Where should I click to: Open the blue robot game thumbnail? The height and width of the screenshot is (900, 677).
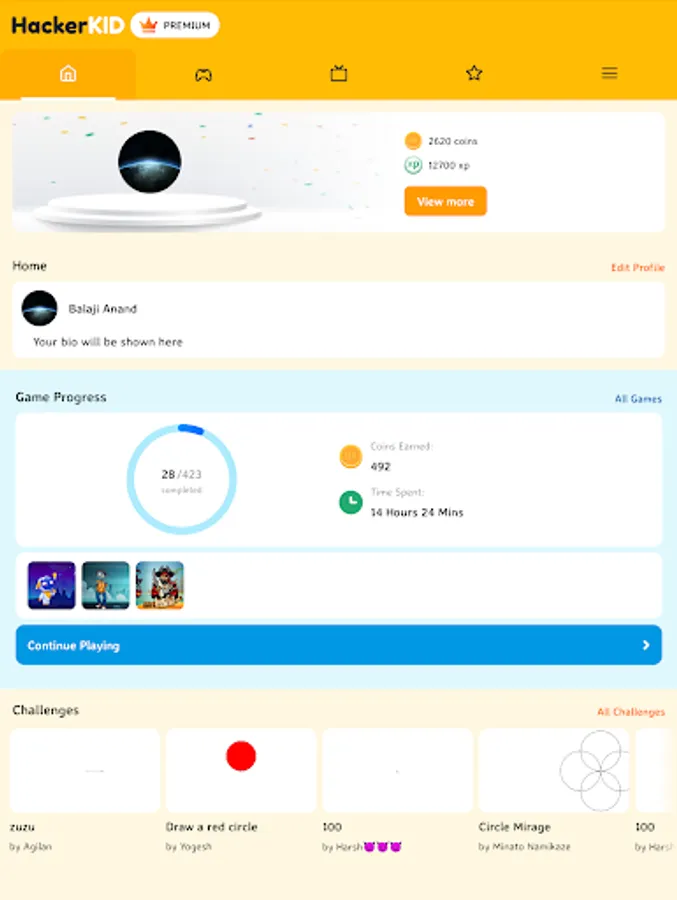point(52,585)
